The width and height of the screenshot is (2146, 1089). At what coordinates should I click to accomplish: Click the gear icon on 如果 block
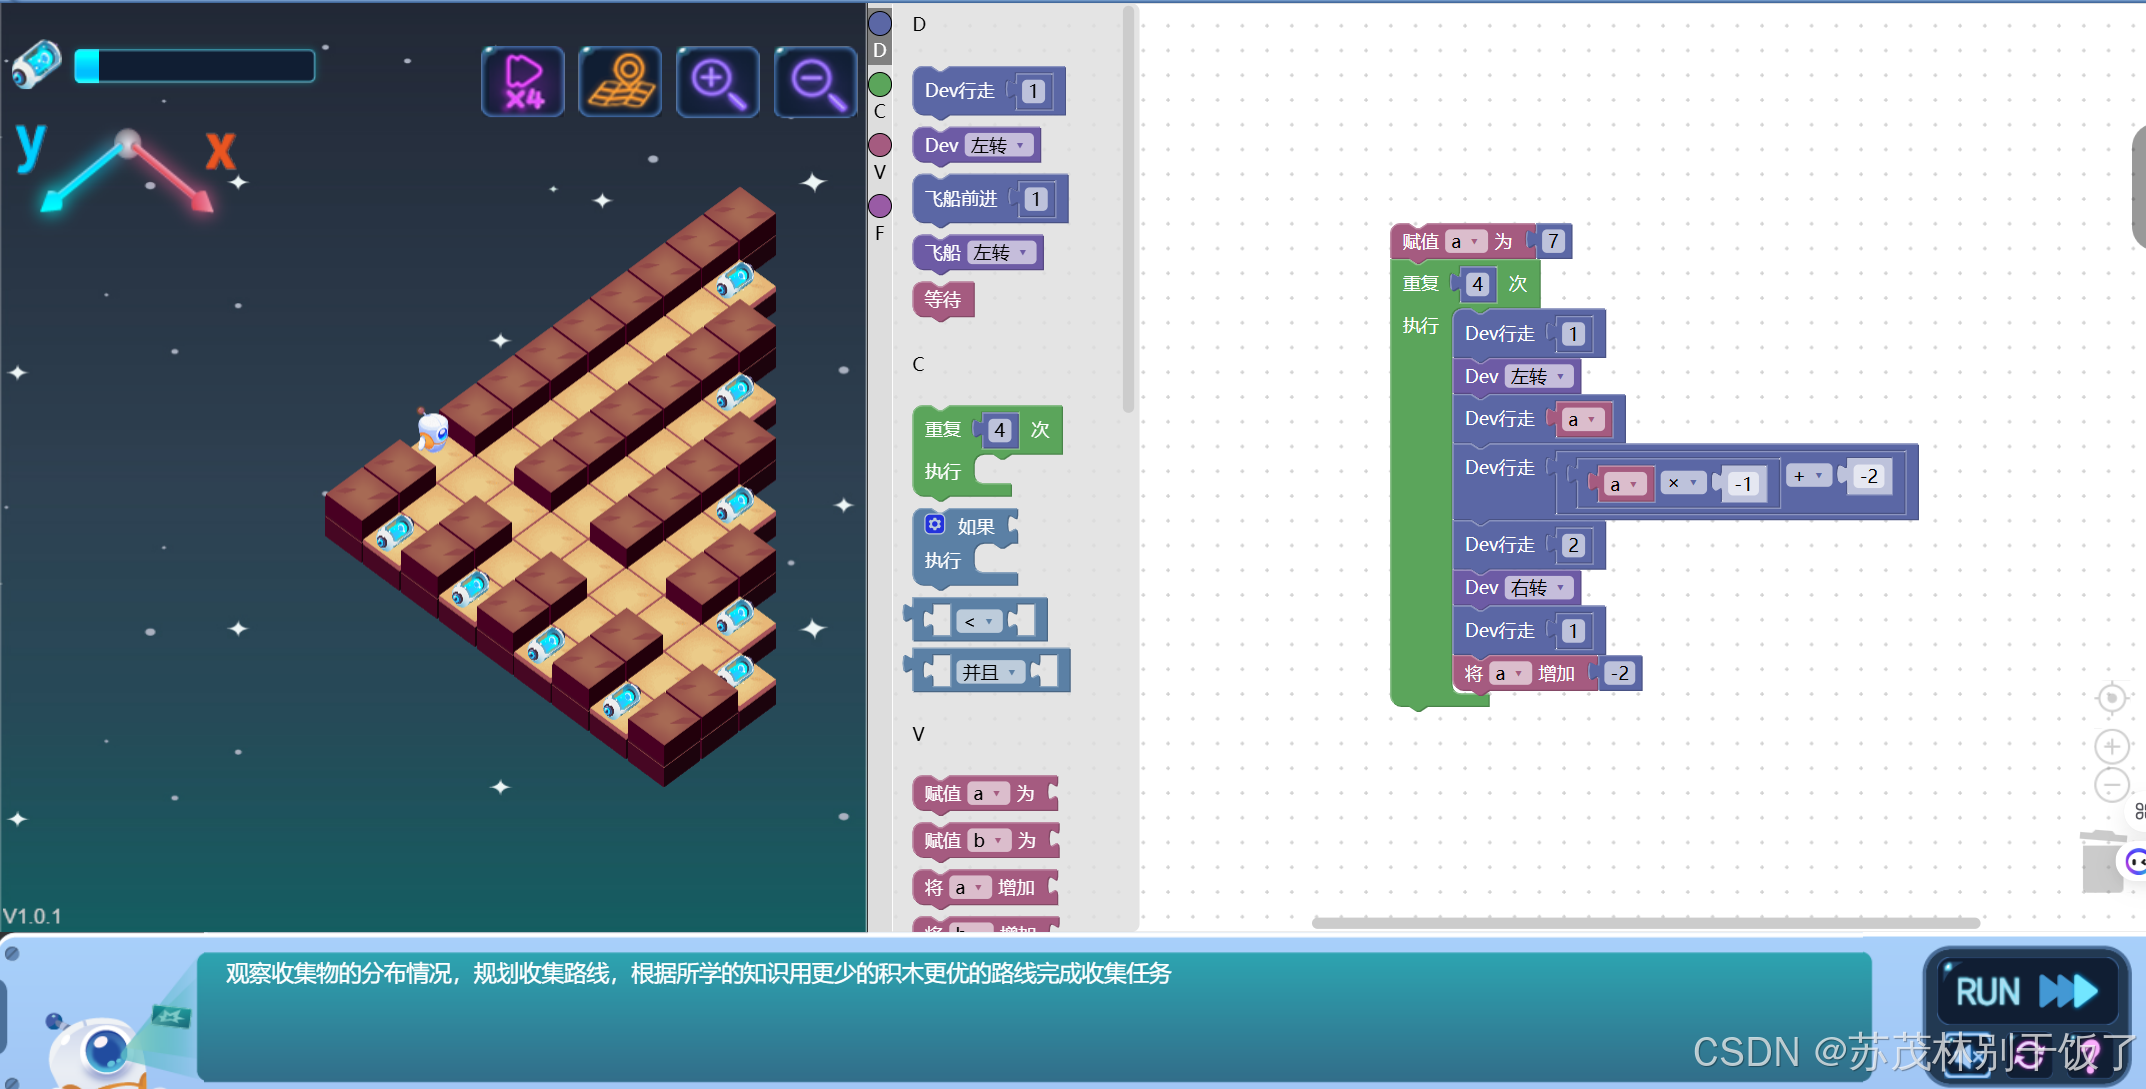pos(934,525)
